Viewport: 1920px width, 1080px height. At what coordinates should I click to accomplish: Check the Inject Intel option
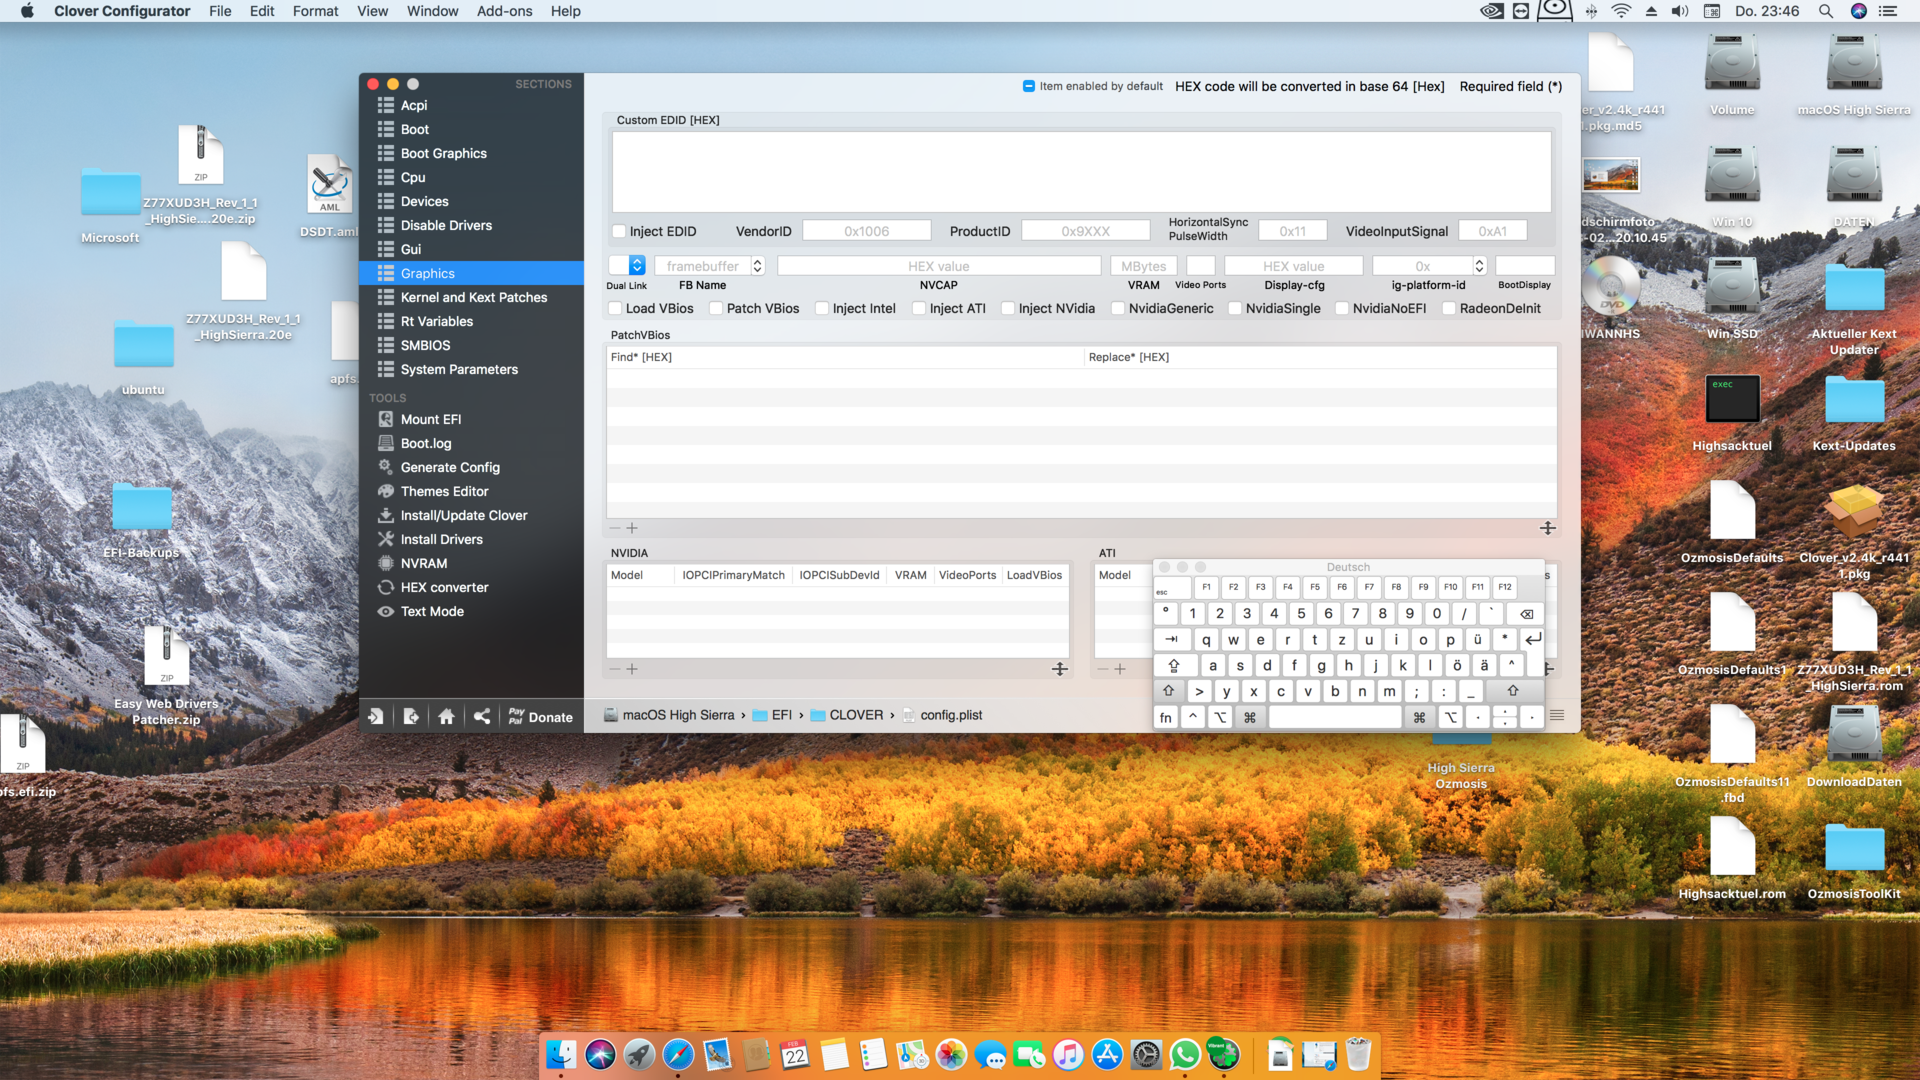coord(822,308)
